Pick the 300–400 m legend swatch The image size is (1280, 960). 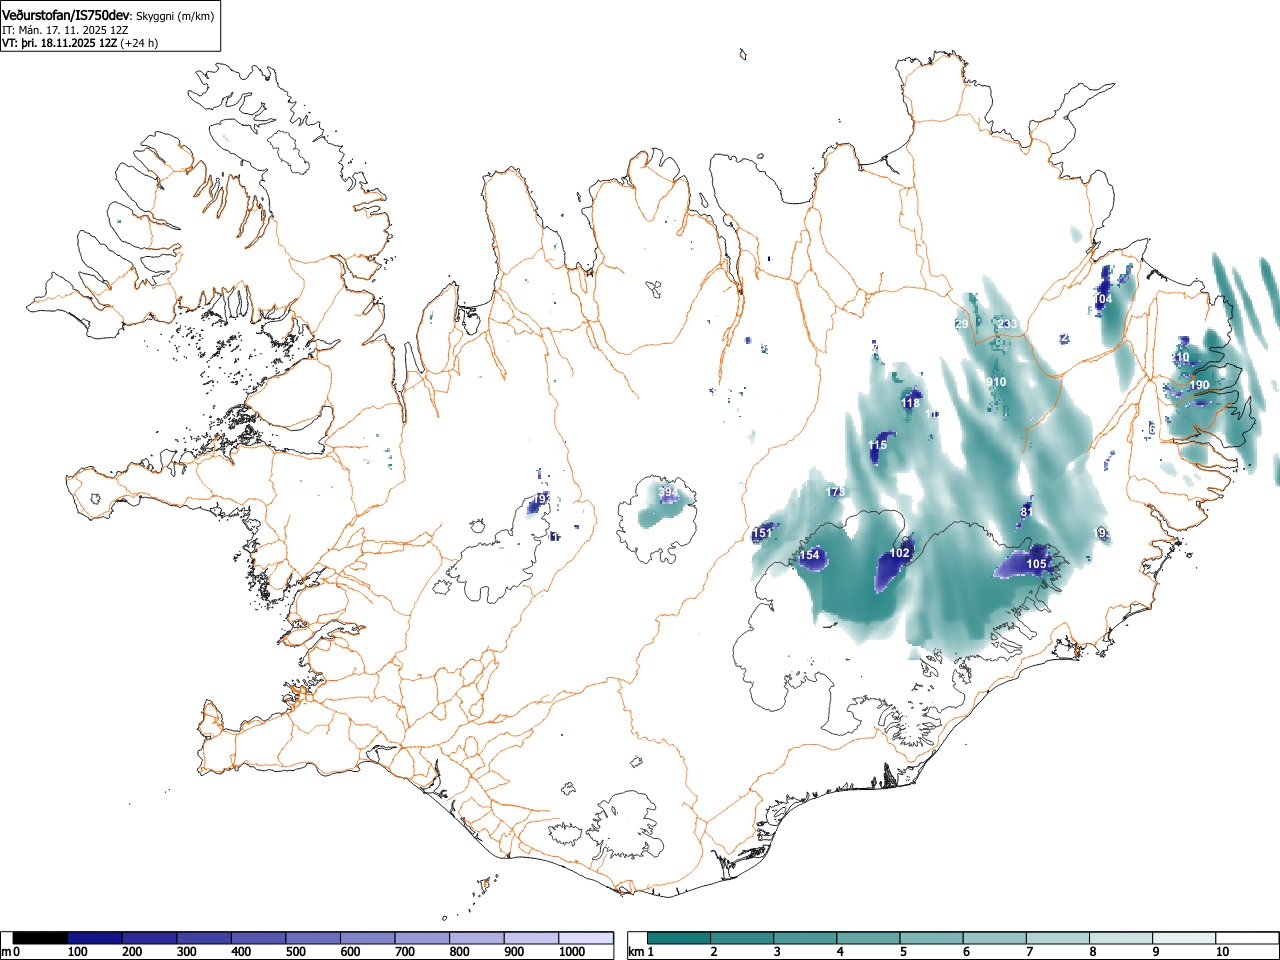[205, 938]
